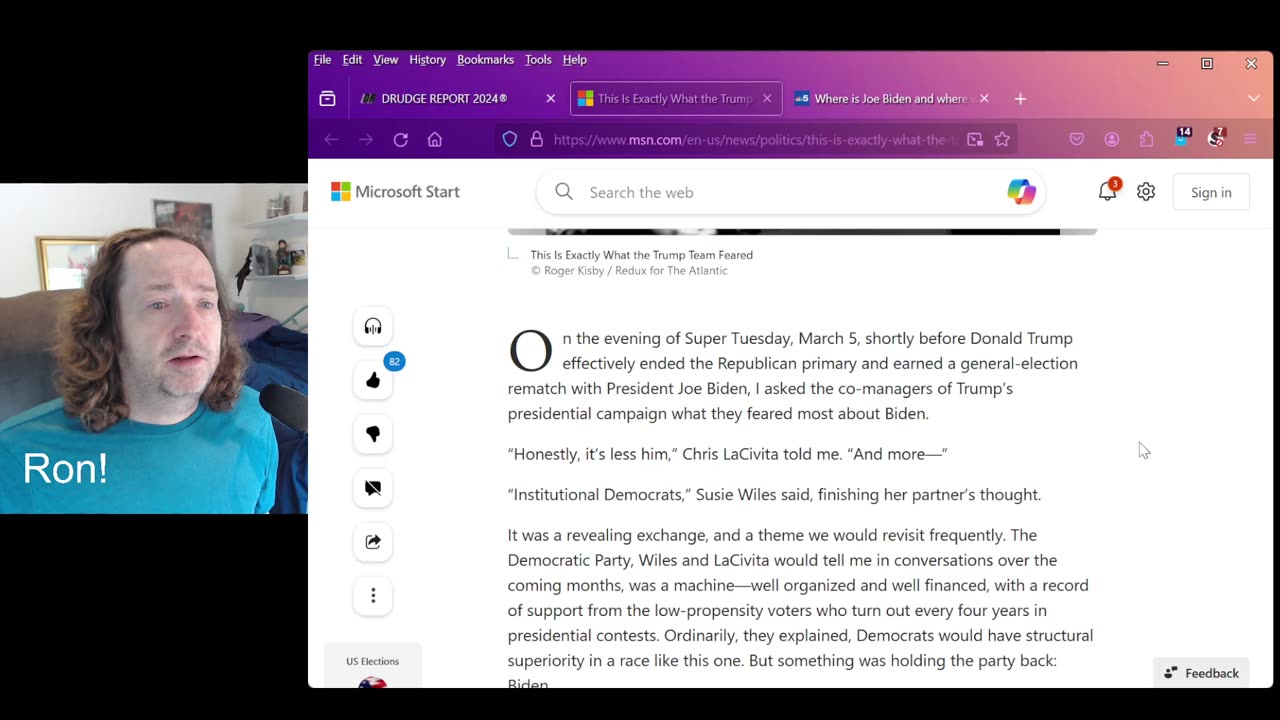This screenshot has height=720, width=1280.
Task: Reload the current page
Action: [400, 140]
